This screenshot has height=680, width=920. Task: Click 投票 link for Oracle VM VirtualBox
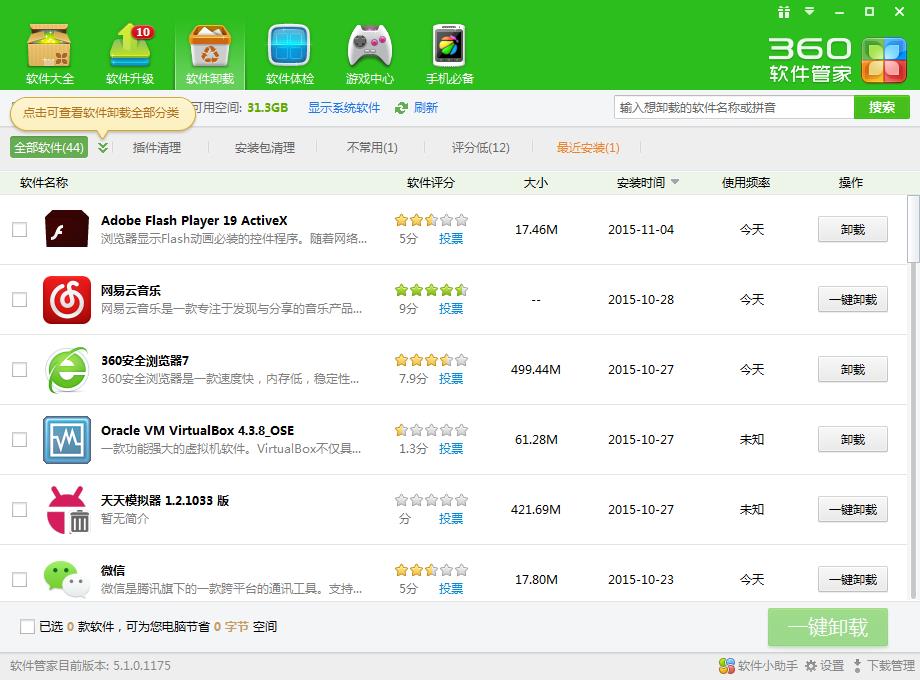click(x=451, y=449)
